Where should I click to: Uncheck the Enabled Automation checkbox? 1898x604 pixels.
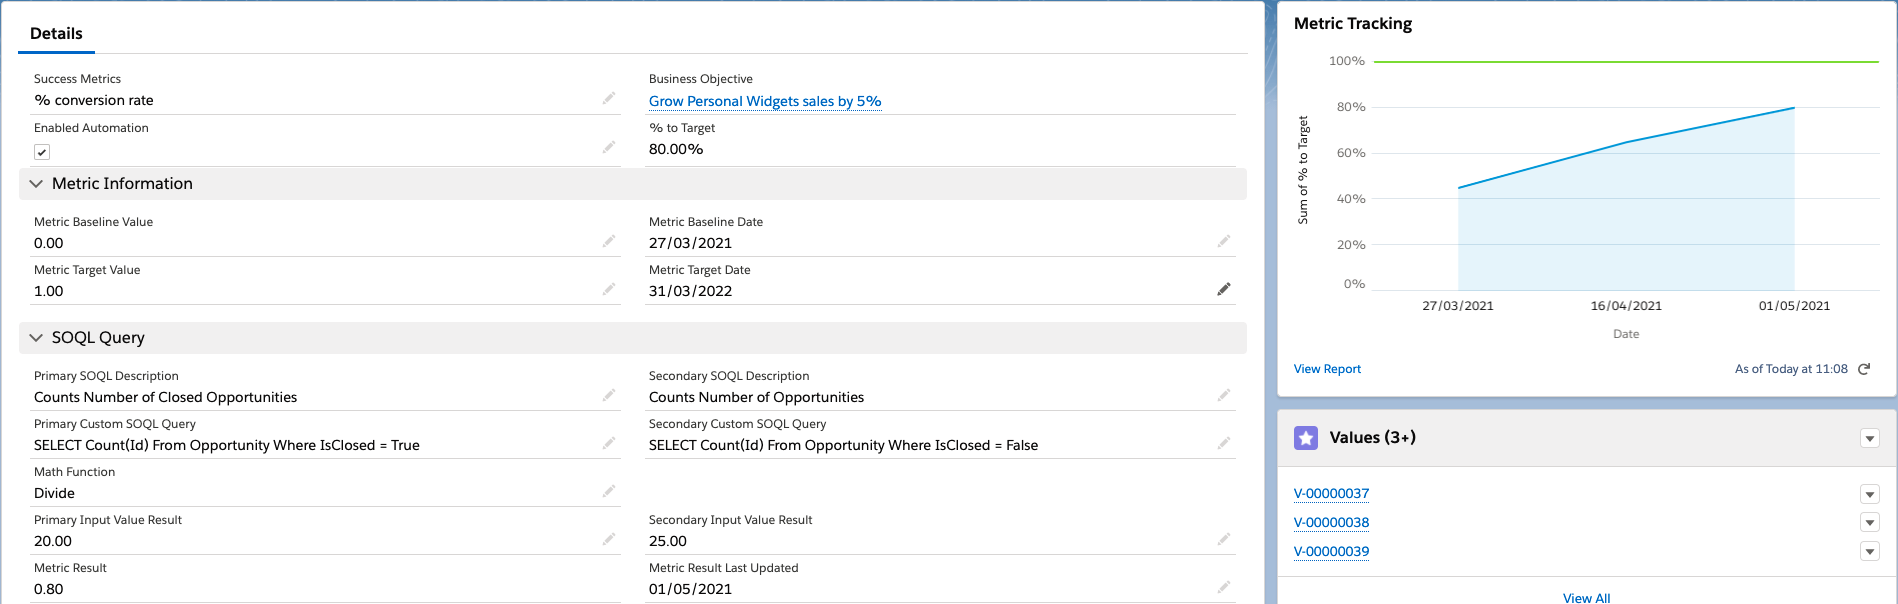(x=42, y=151)
